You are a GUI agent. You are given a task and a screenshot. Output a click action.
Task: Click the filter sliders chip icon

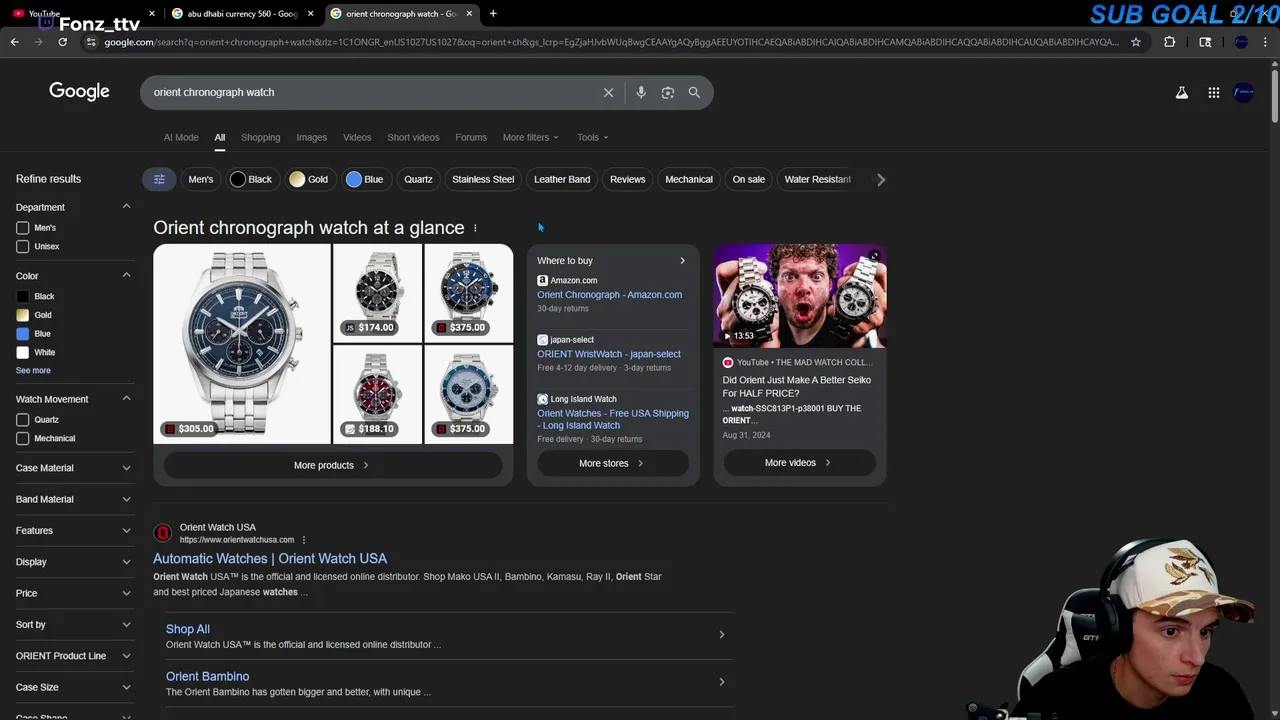click(159, 179)
